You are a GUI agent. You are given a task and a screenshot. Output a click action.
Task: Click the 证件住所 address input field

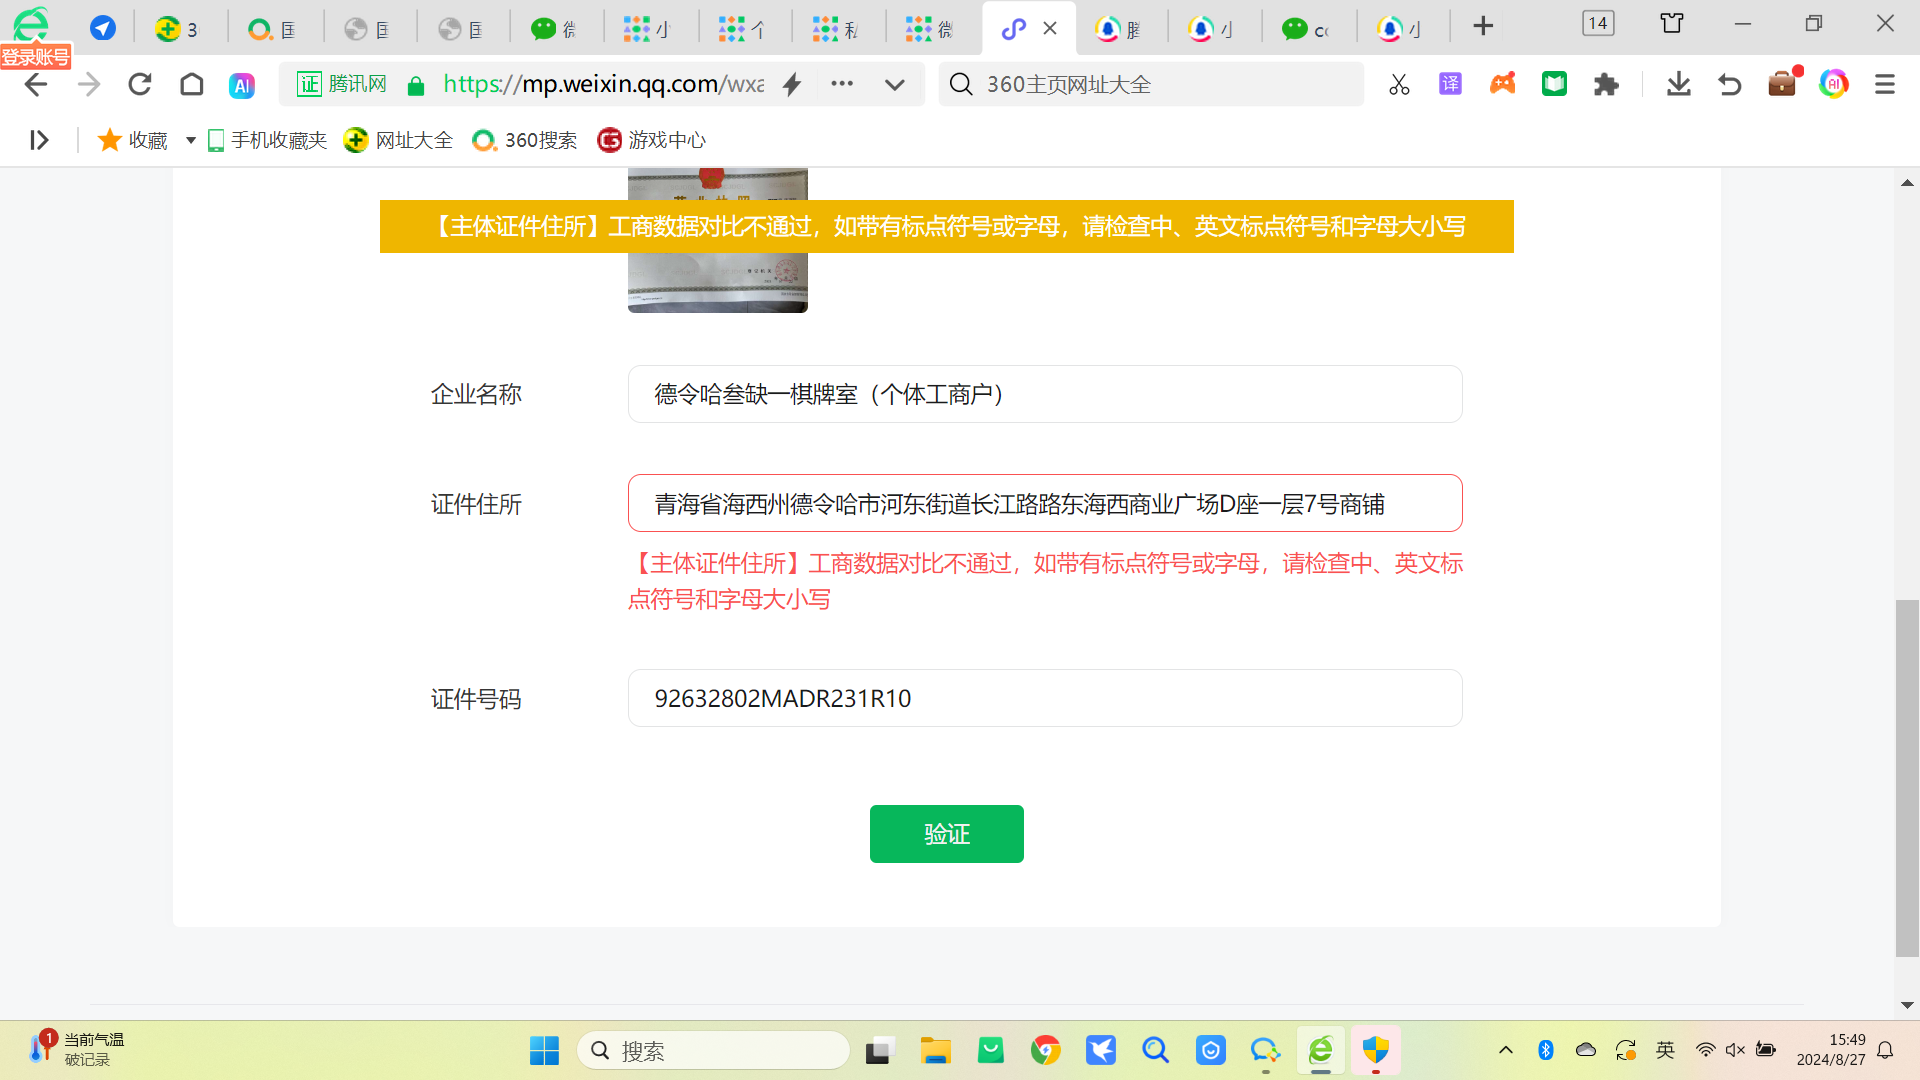[1044, 504]
